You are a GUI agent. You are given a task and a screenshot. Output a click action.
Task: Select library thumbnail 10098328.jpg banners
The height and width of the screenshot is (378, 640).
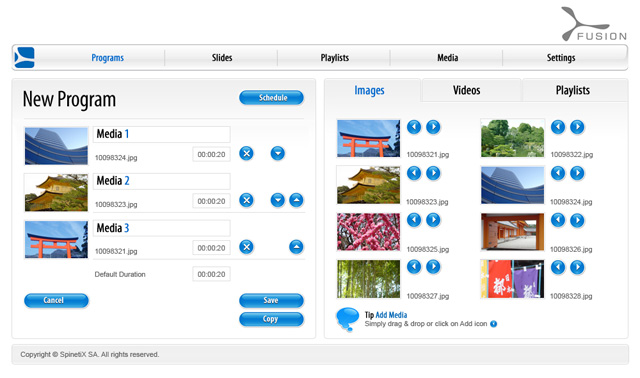[513, 279]
